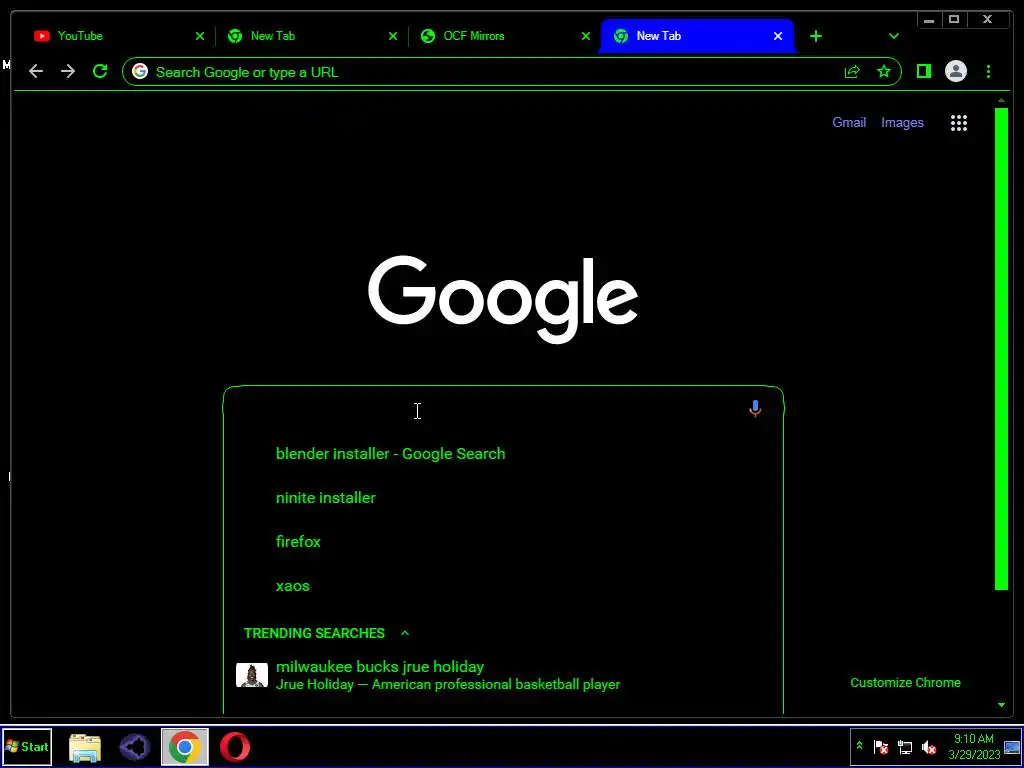Viewport: 1024px width, 768px height.
Task: Open a new tab with plus button
Action: pyautogui.click(x=816, y=36)
